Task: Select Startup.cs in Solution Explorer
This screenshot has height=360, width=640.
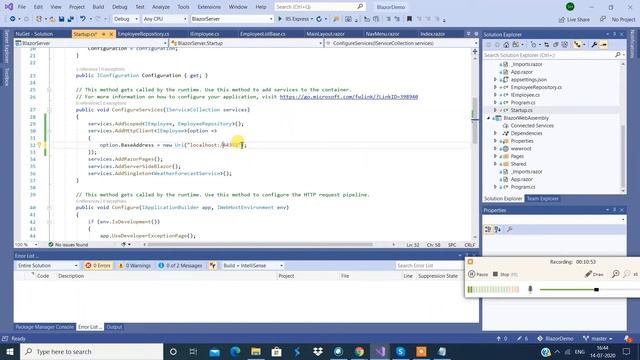Action: (521, 111)
